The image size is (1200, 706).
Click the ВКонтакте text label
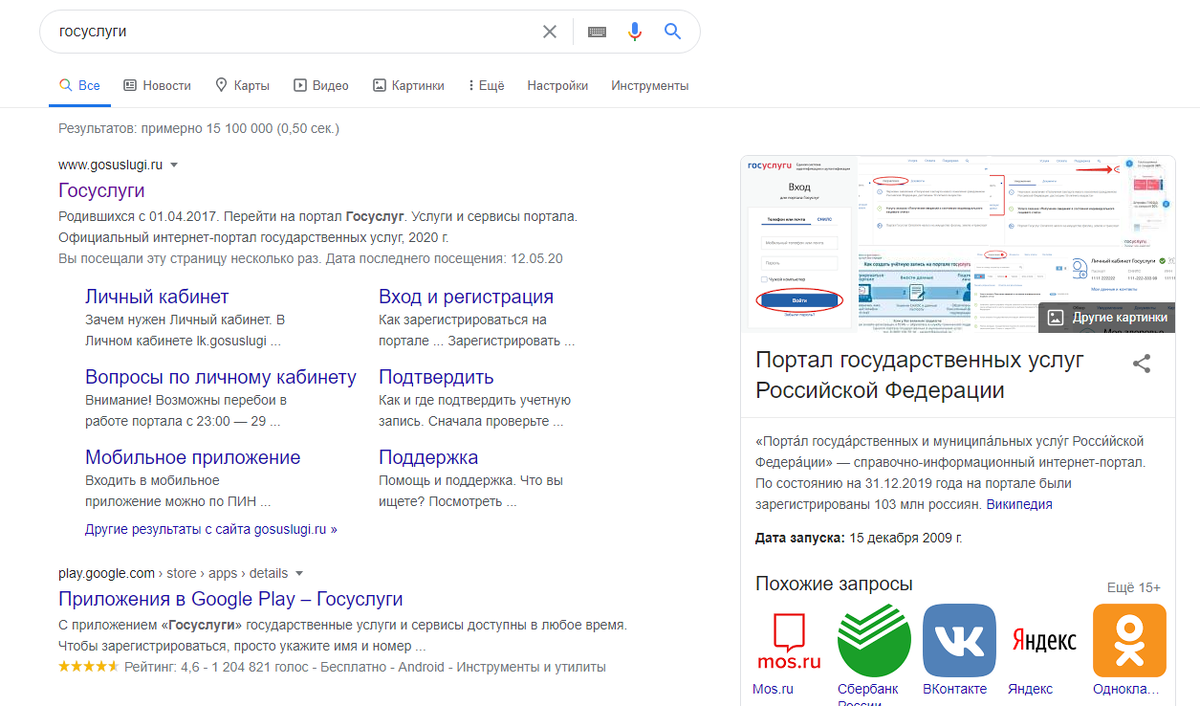955,689
